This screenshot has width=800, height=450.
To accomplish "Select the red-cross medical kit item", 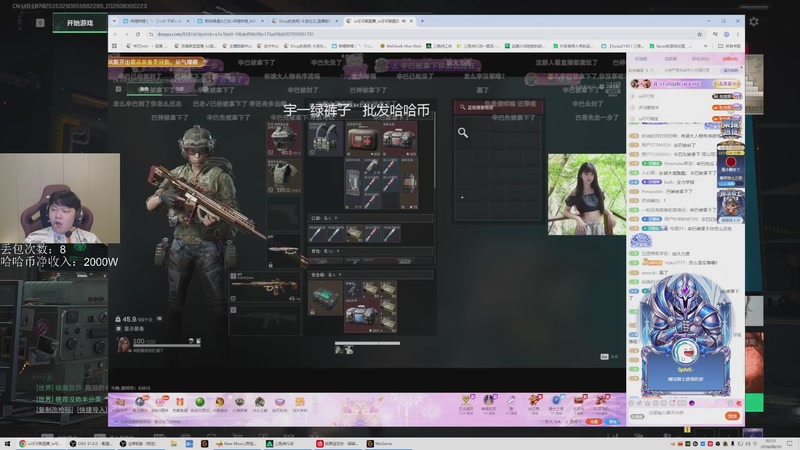I will (x=363, y=139).
